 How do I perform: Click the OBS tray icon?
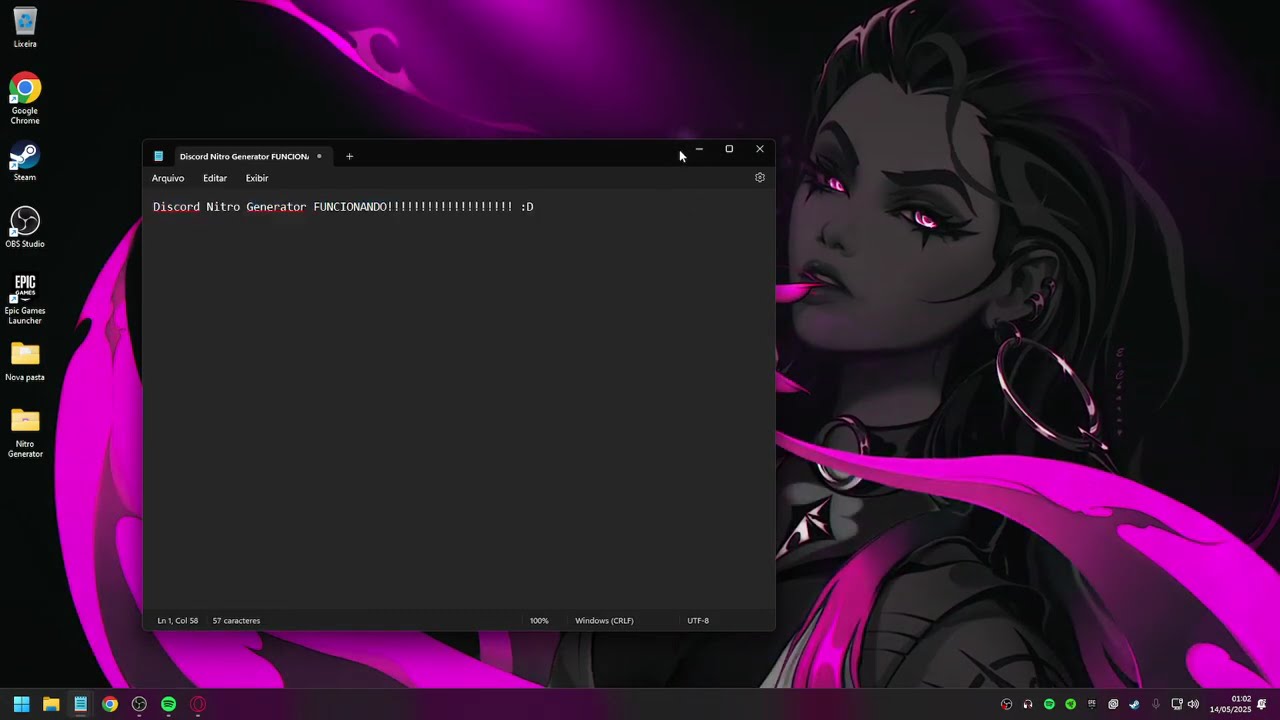pyautogui.click(x=1006, y=704)
